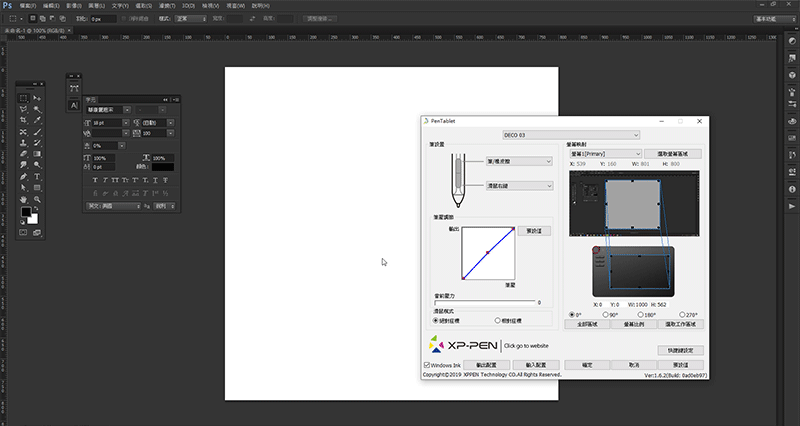The image size is (800, 426).
Task: Select the Lasso tool
Action: click(x=23, y=109)
